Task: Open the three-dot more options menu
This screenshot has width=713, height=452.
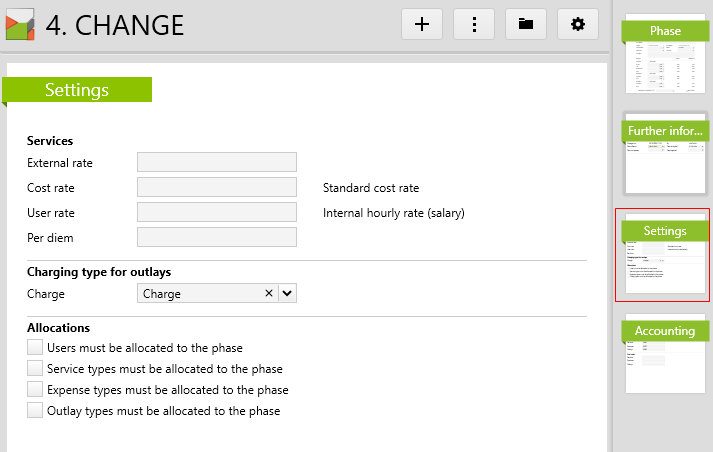Action: tap(474, 24)
